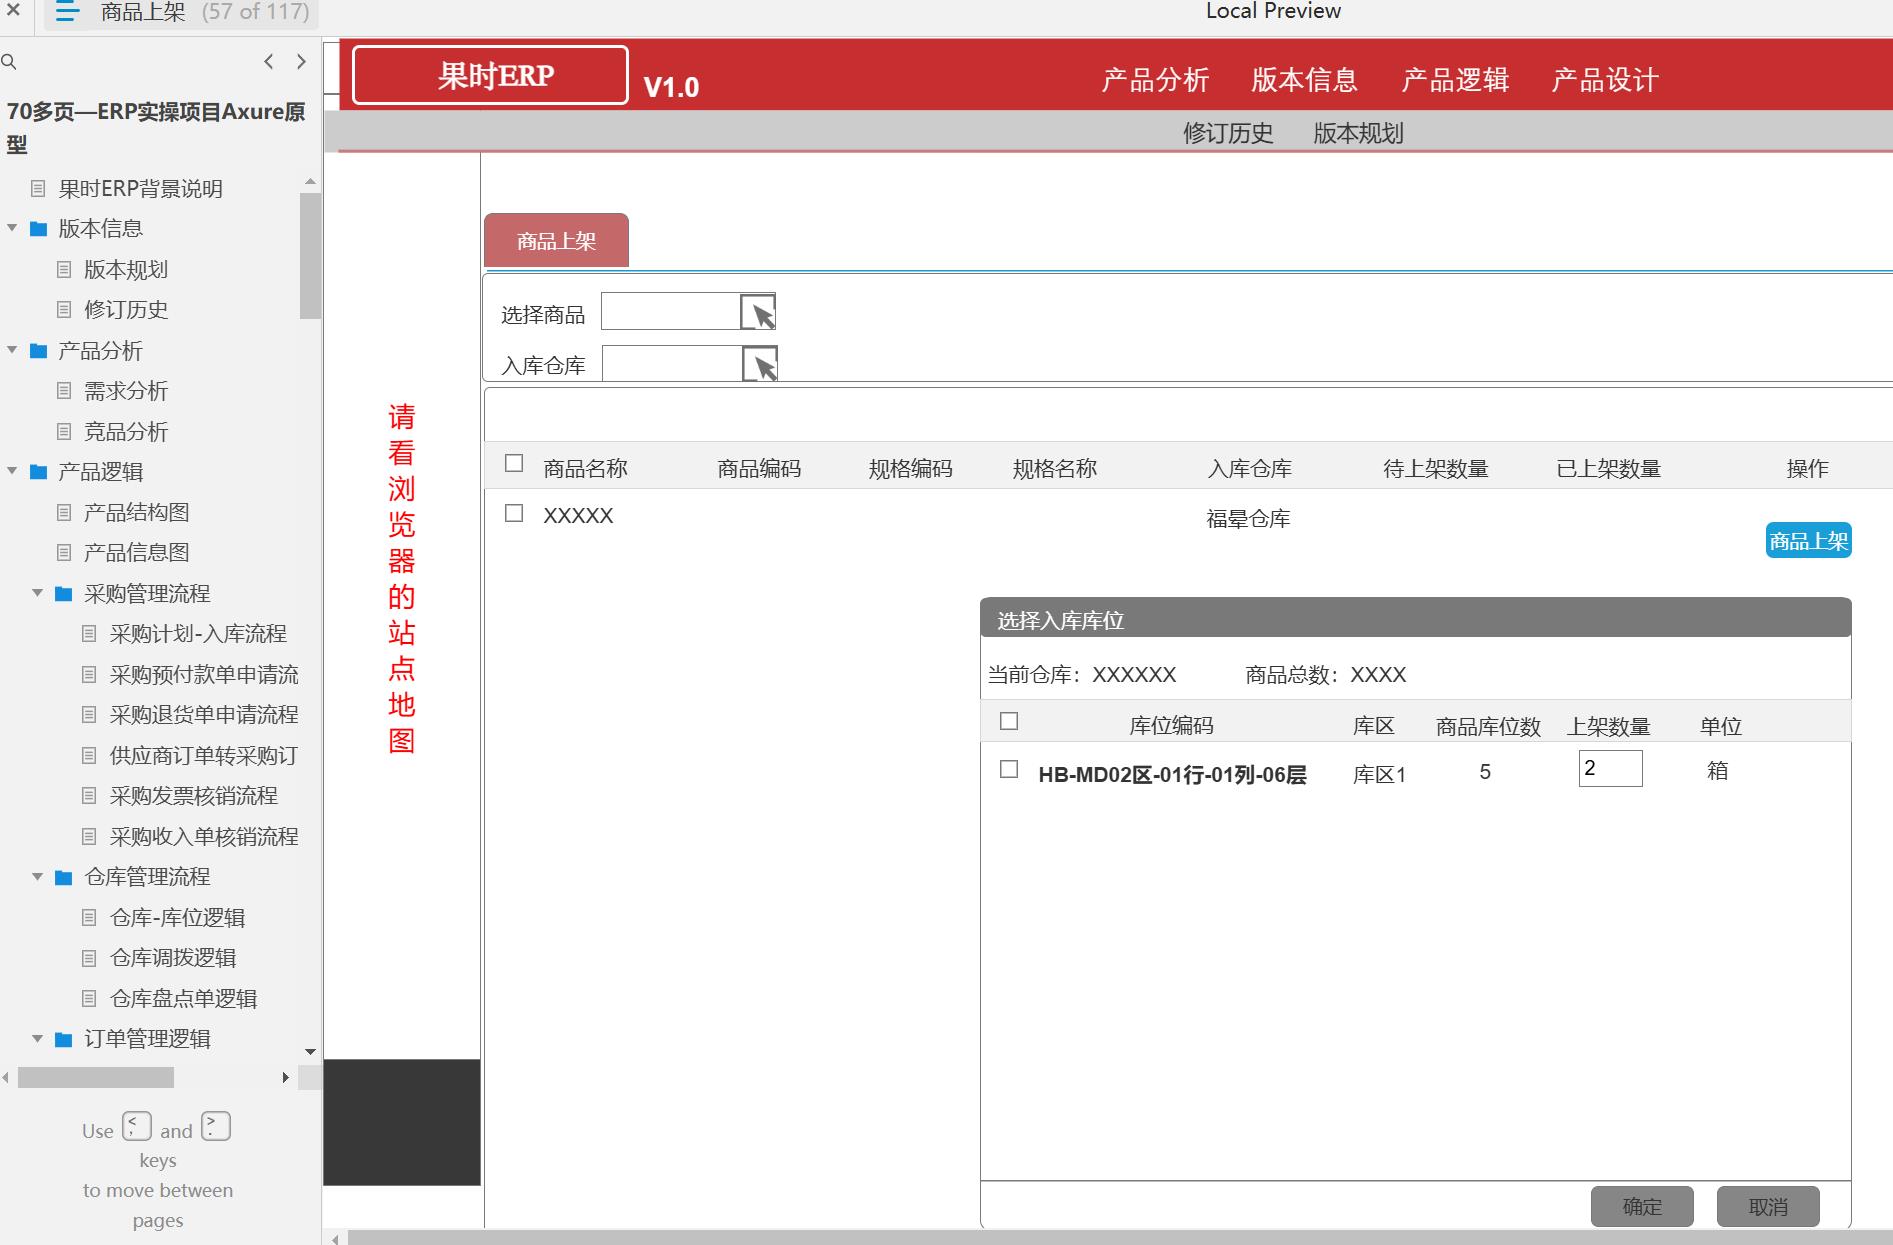Viewport: 1893px width, 1245px height.
Task: Select the 产品分析 folder
Action: (100, 351)
